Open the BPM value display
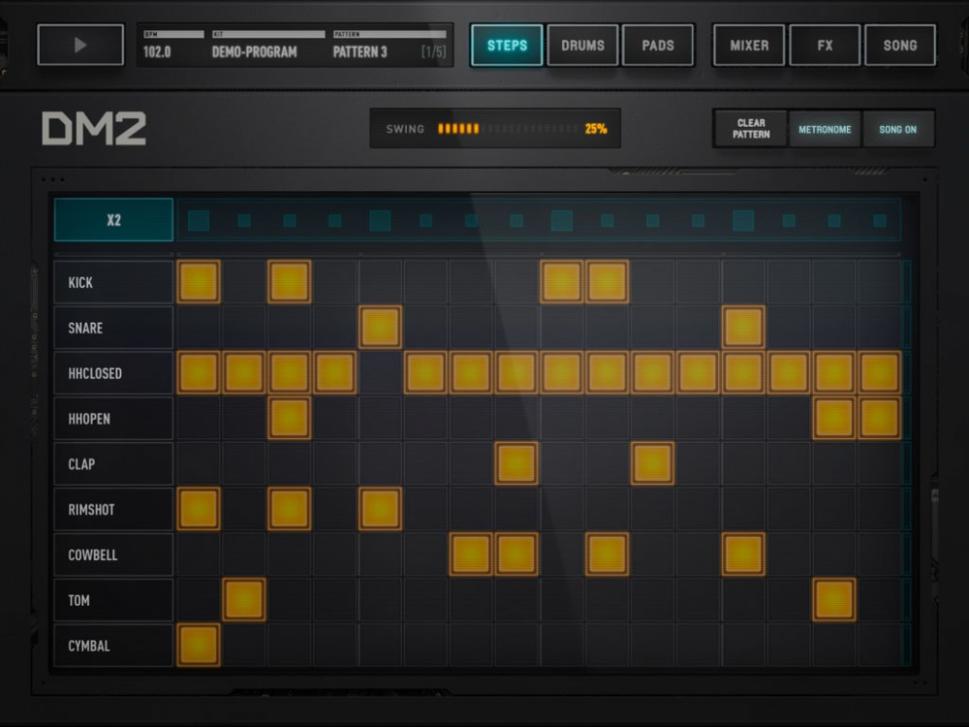The width and height of the screenshot is (969, 727). click(165, 44)
